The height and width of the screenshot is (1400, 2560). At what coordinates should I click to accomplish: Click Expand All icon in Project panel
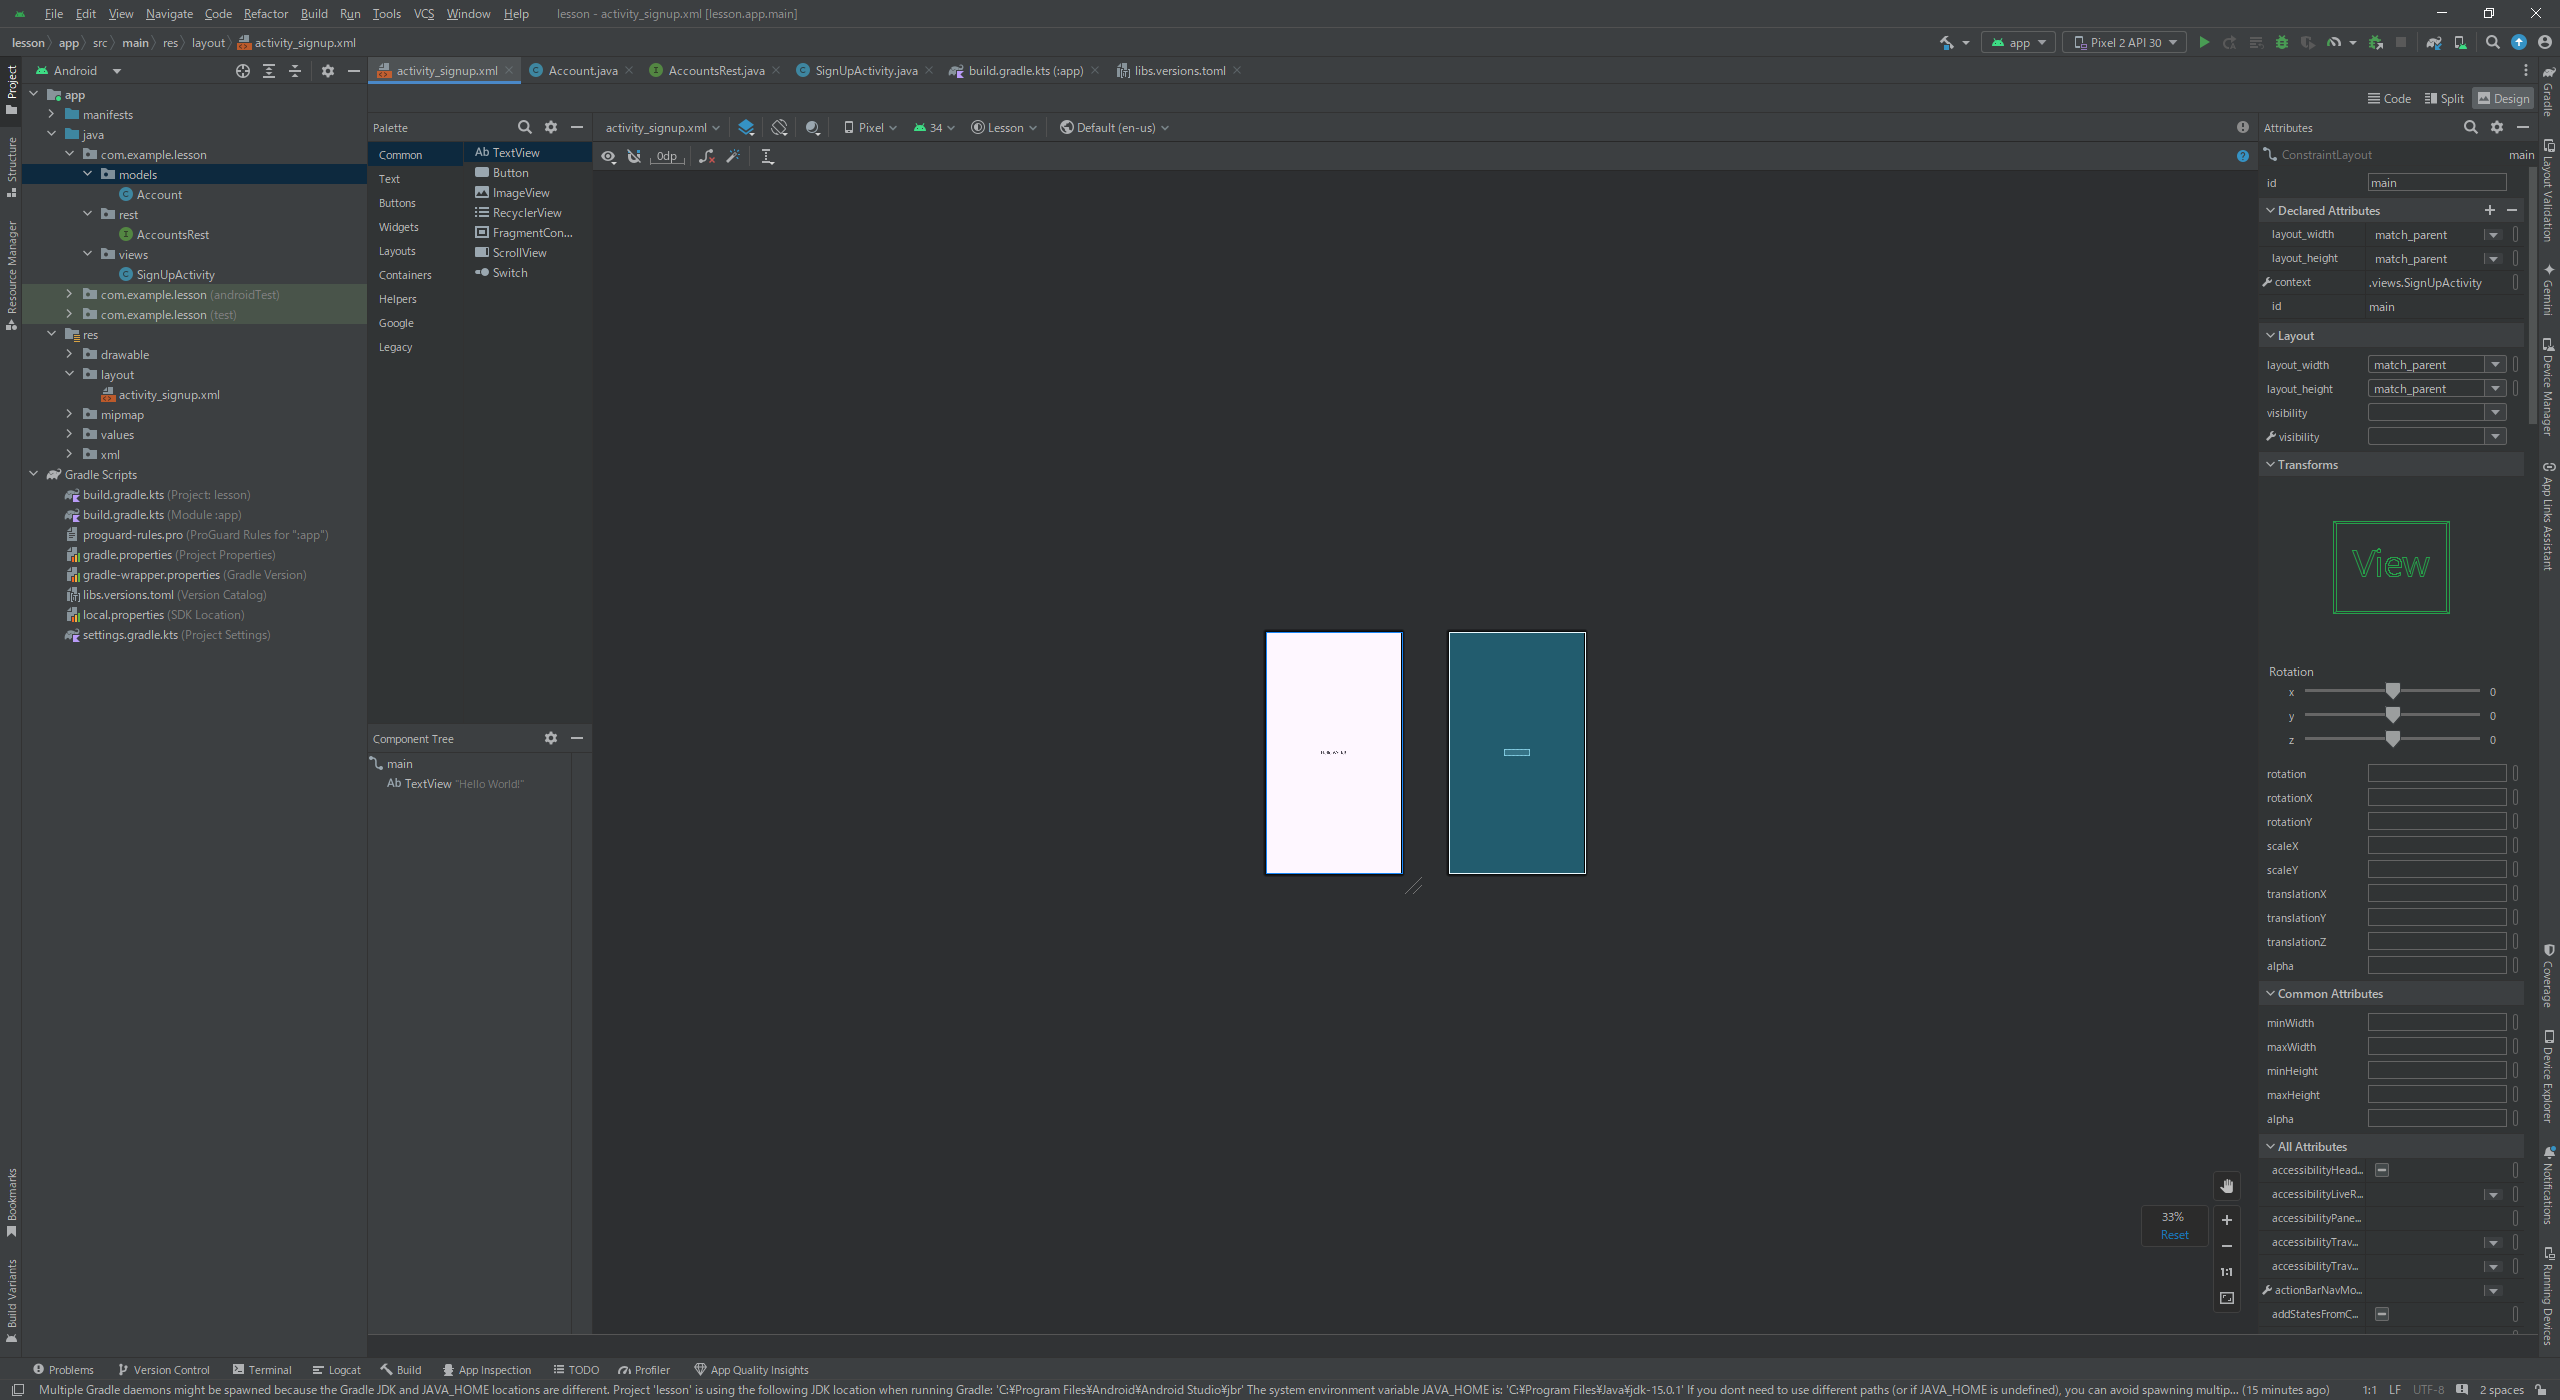269,71
